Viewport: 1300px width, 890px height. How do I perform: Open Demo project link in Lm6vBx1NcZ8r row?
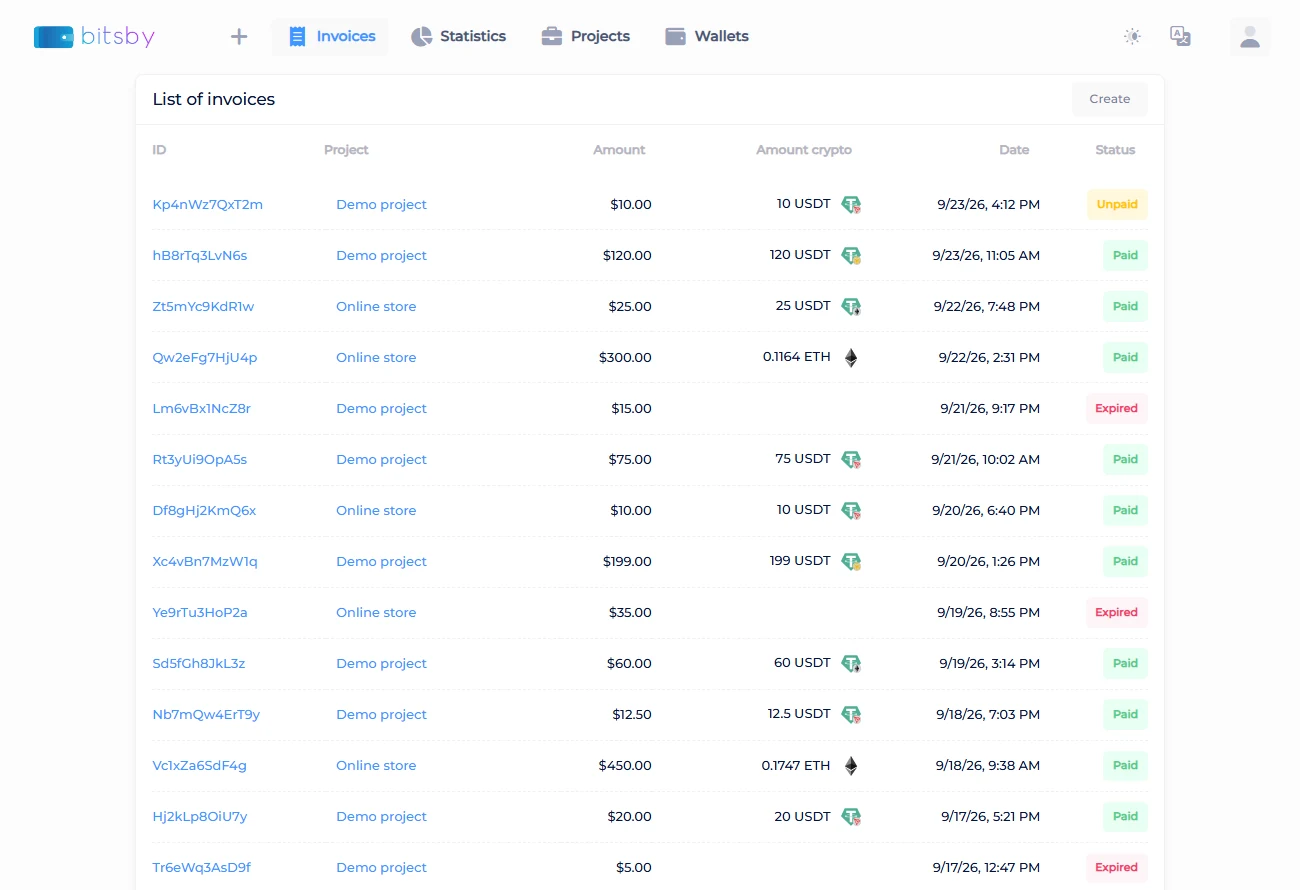(x=381, y=409)
